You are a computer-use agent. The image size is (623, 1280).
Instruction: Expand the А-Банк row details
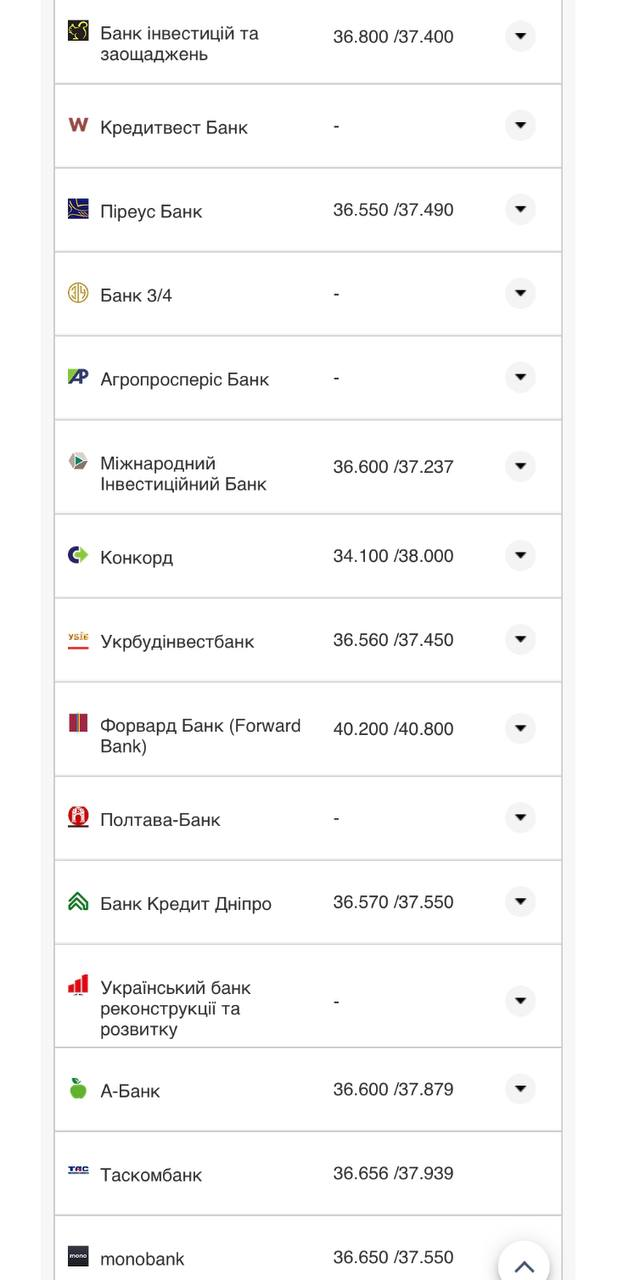pyautogui.click(x=520, y=1089)
